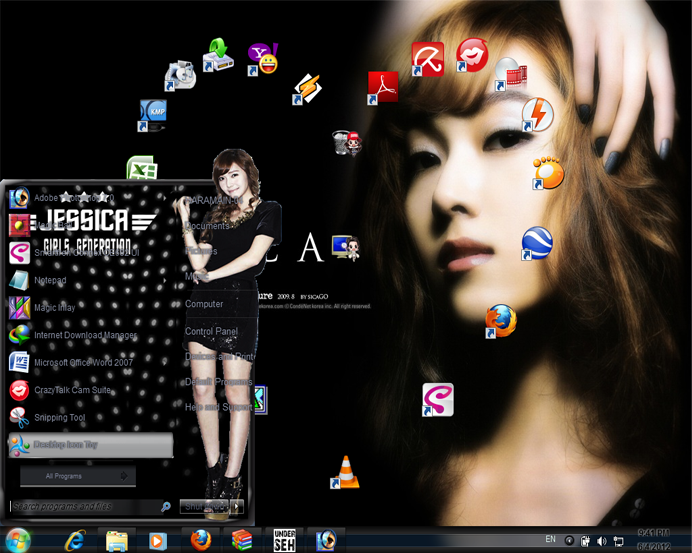Open the Recycle Bin desktop icon
692x553 pixels.
(346, 143)
